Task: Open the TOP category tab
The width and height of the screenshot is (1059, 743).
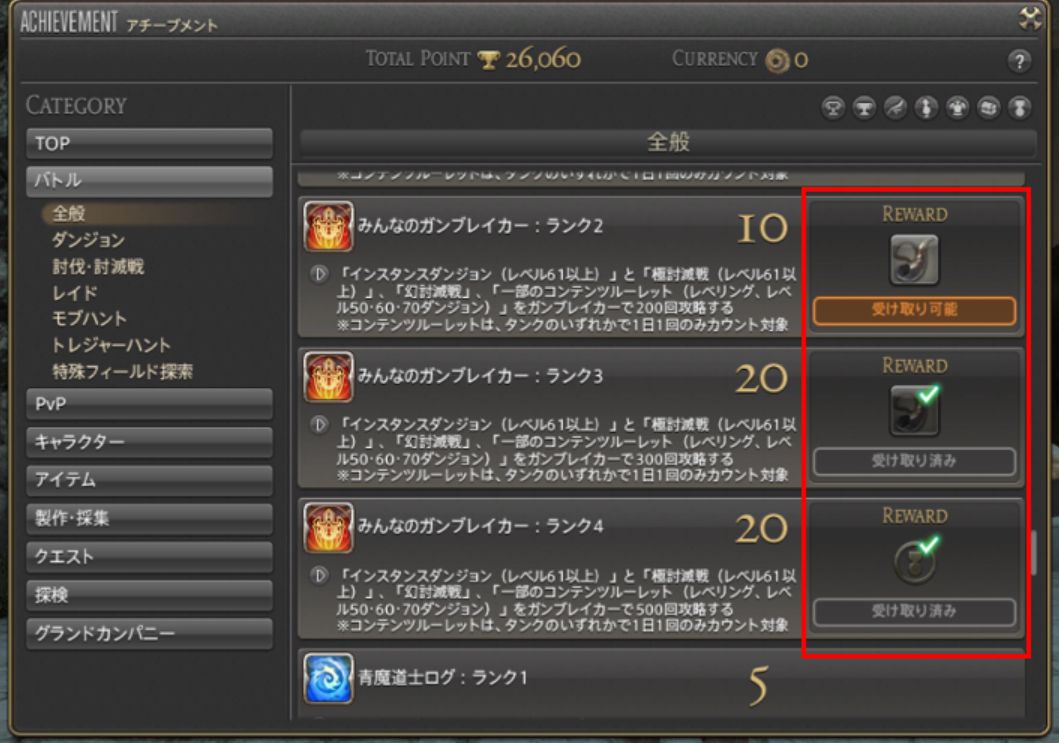Action: [149, 144]
